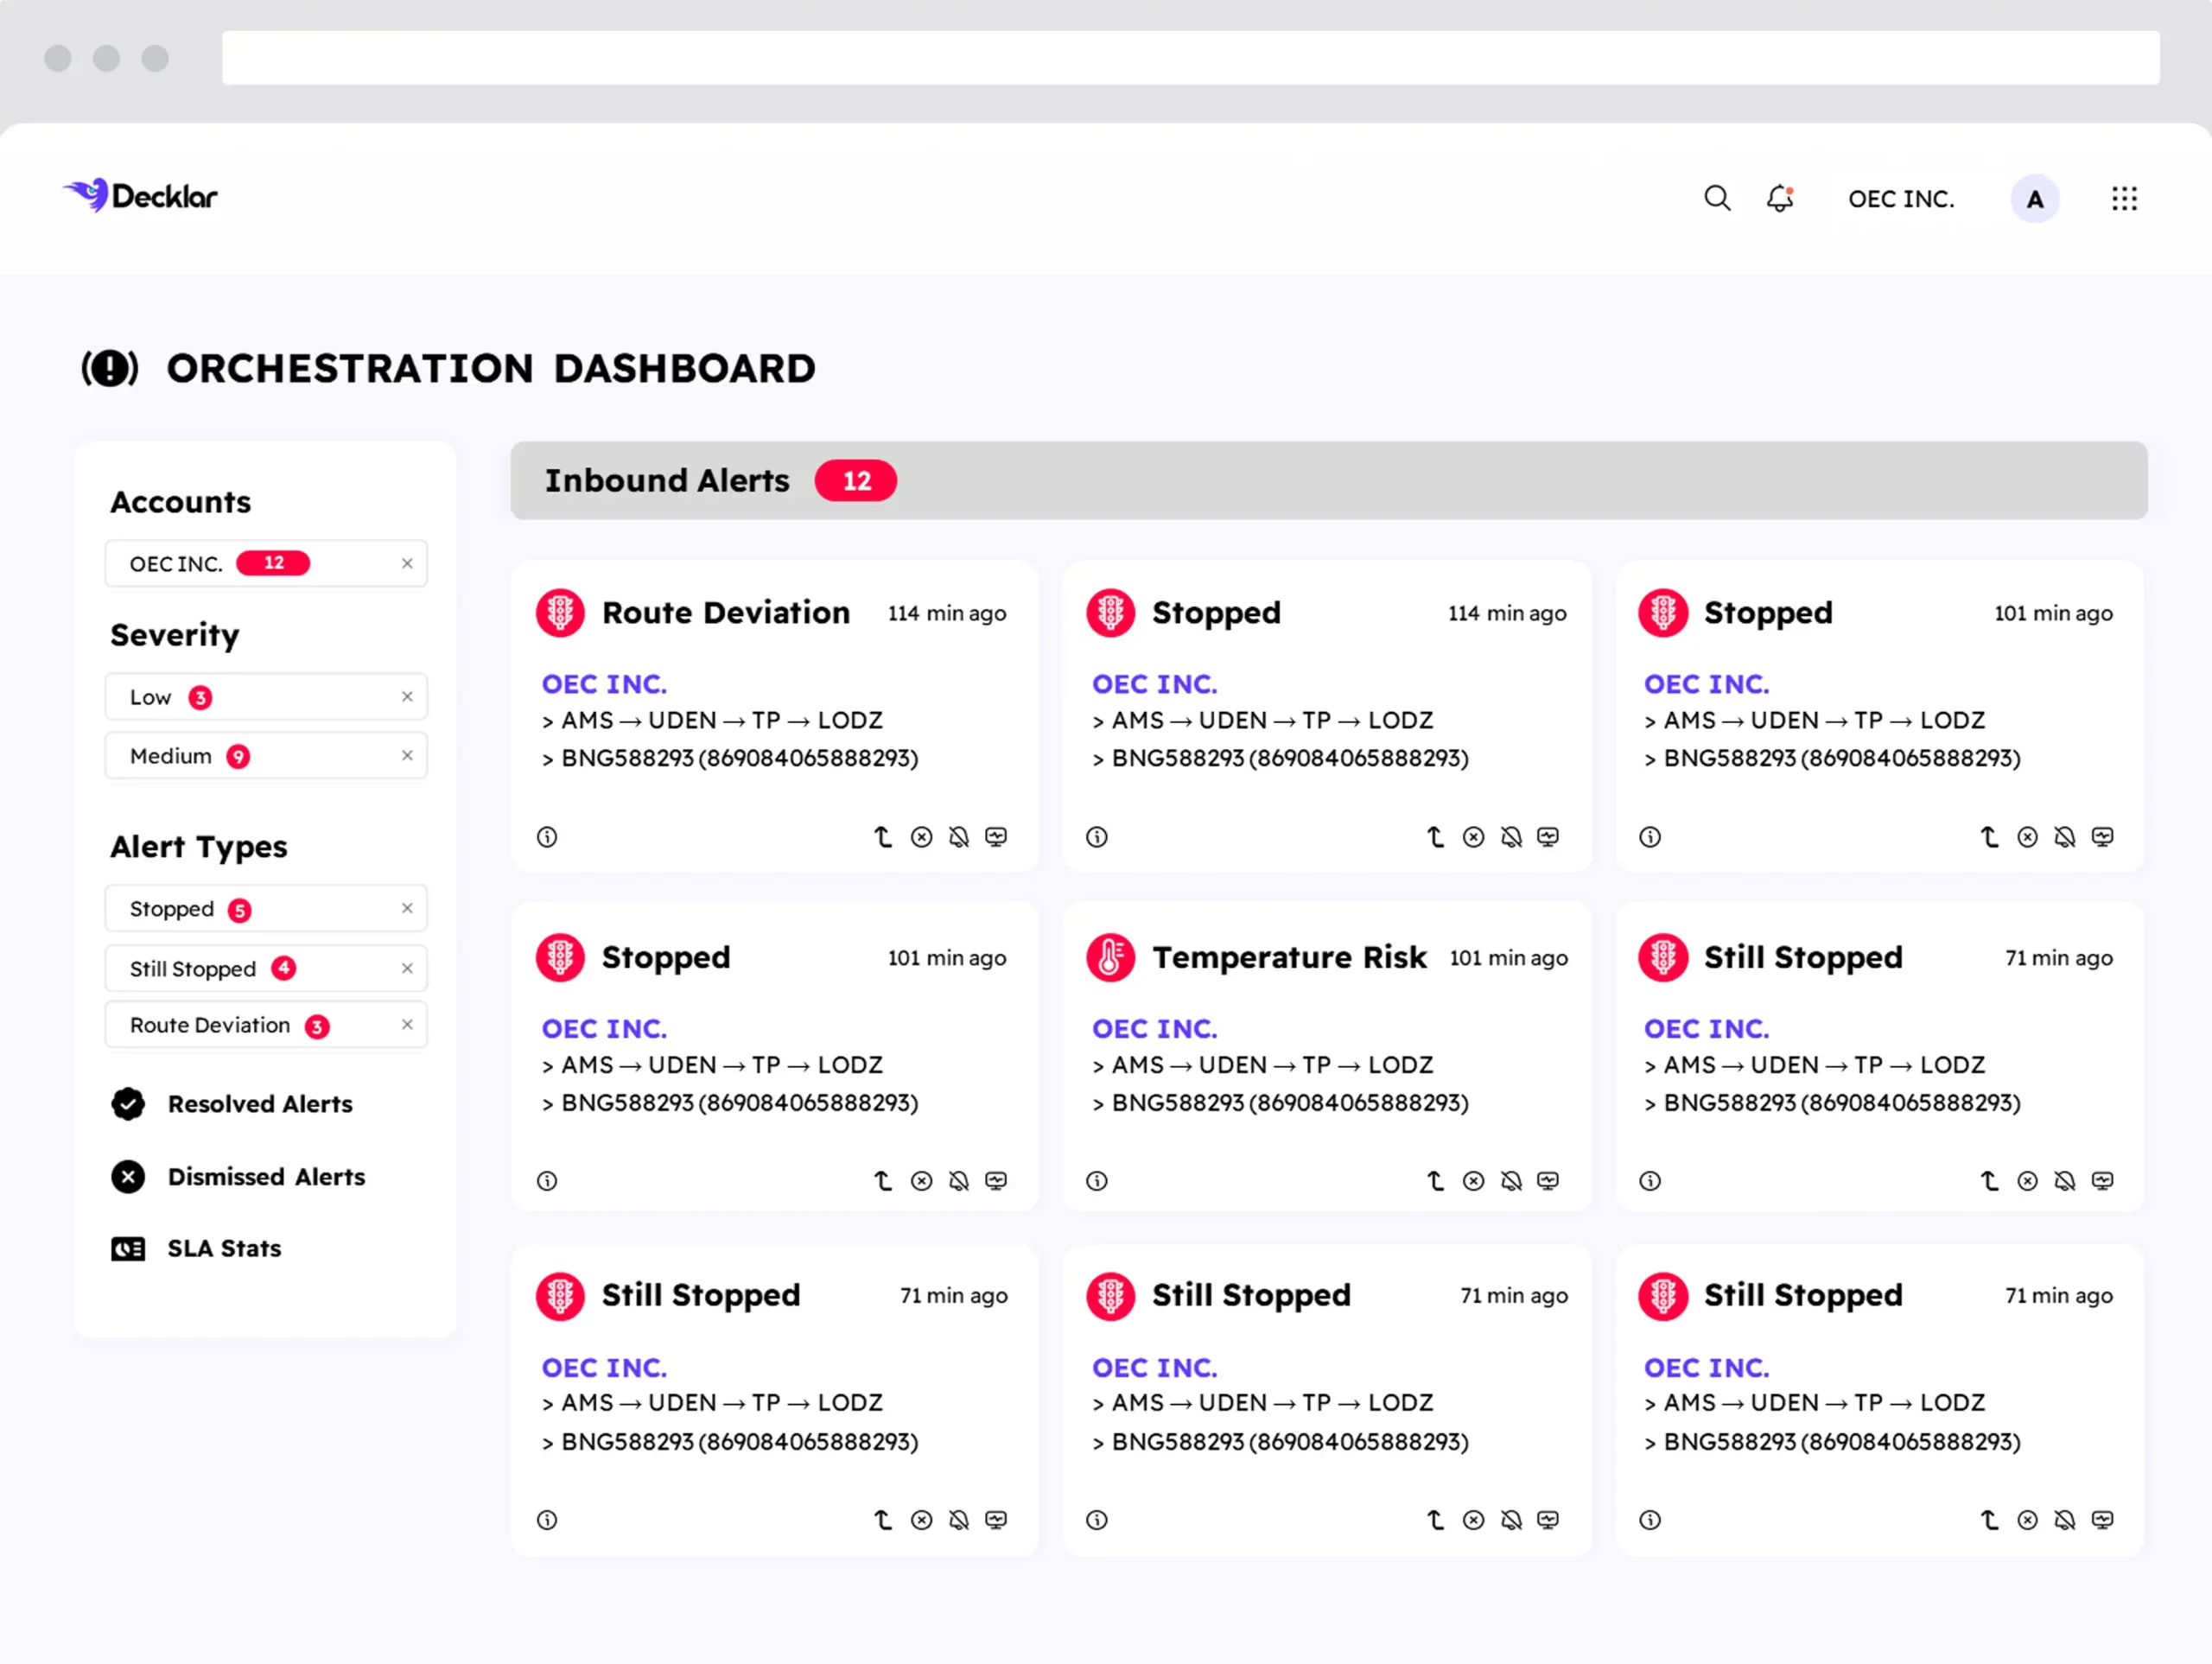The image size is (2212, 1664).
Task: Mute notifications on Temperature Risk alert
Action: point(1511,1181)
